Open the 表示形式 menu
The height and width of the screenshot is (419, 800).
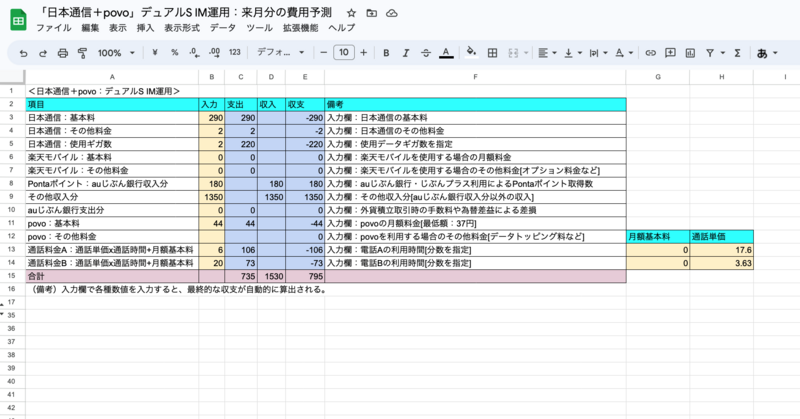(x=182, y=28)
